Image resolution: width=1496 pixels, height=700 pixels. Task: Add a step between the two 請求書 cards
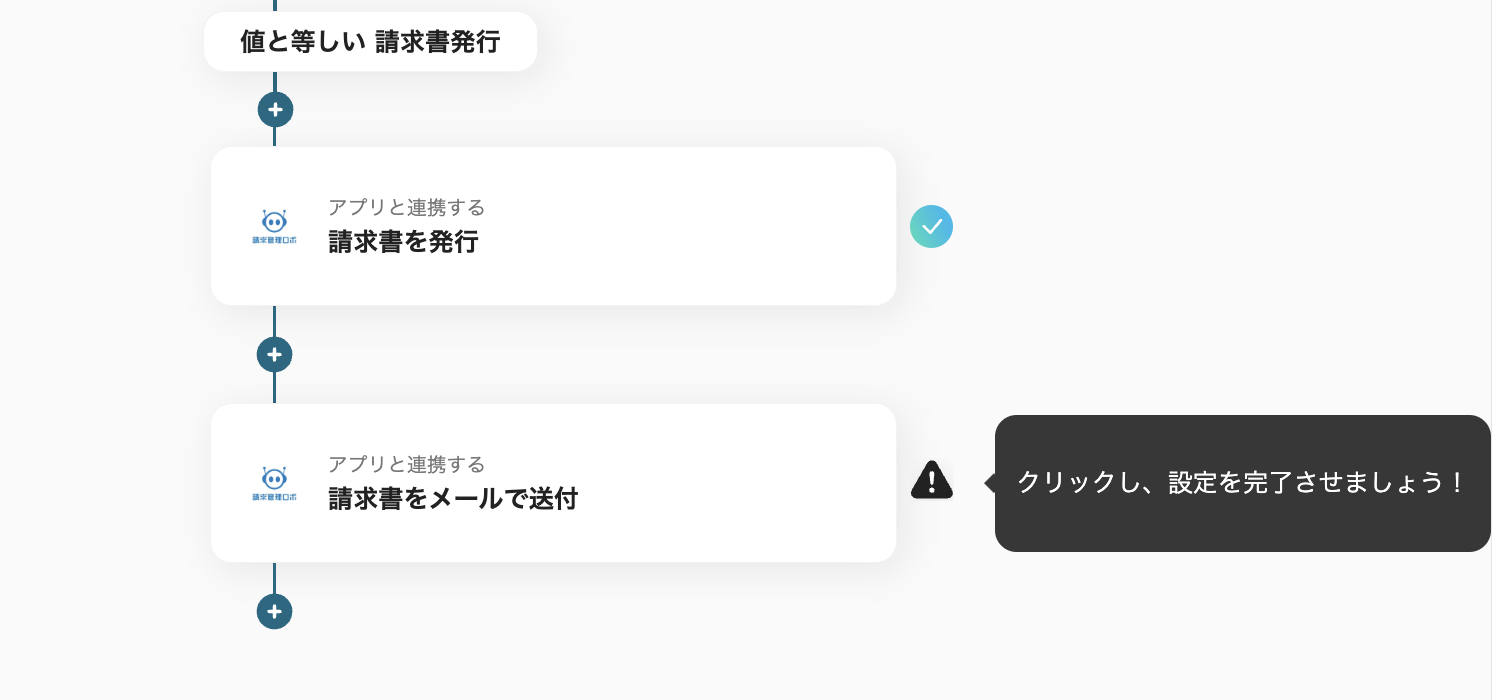[x=275, y=354]
